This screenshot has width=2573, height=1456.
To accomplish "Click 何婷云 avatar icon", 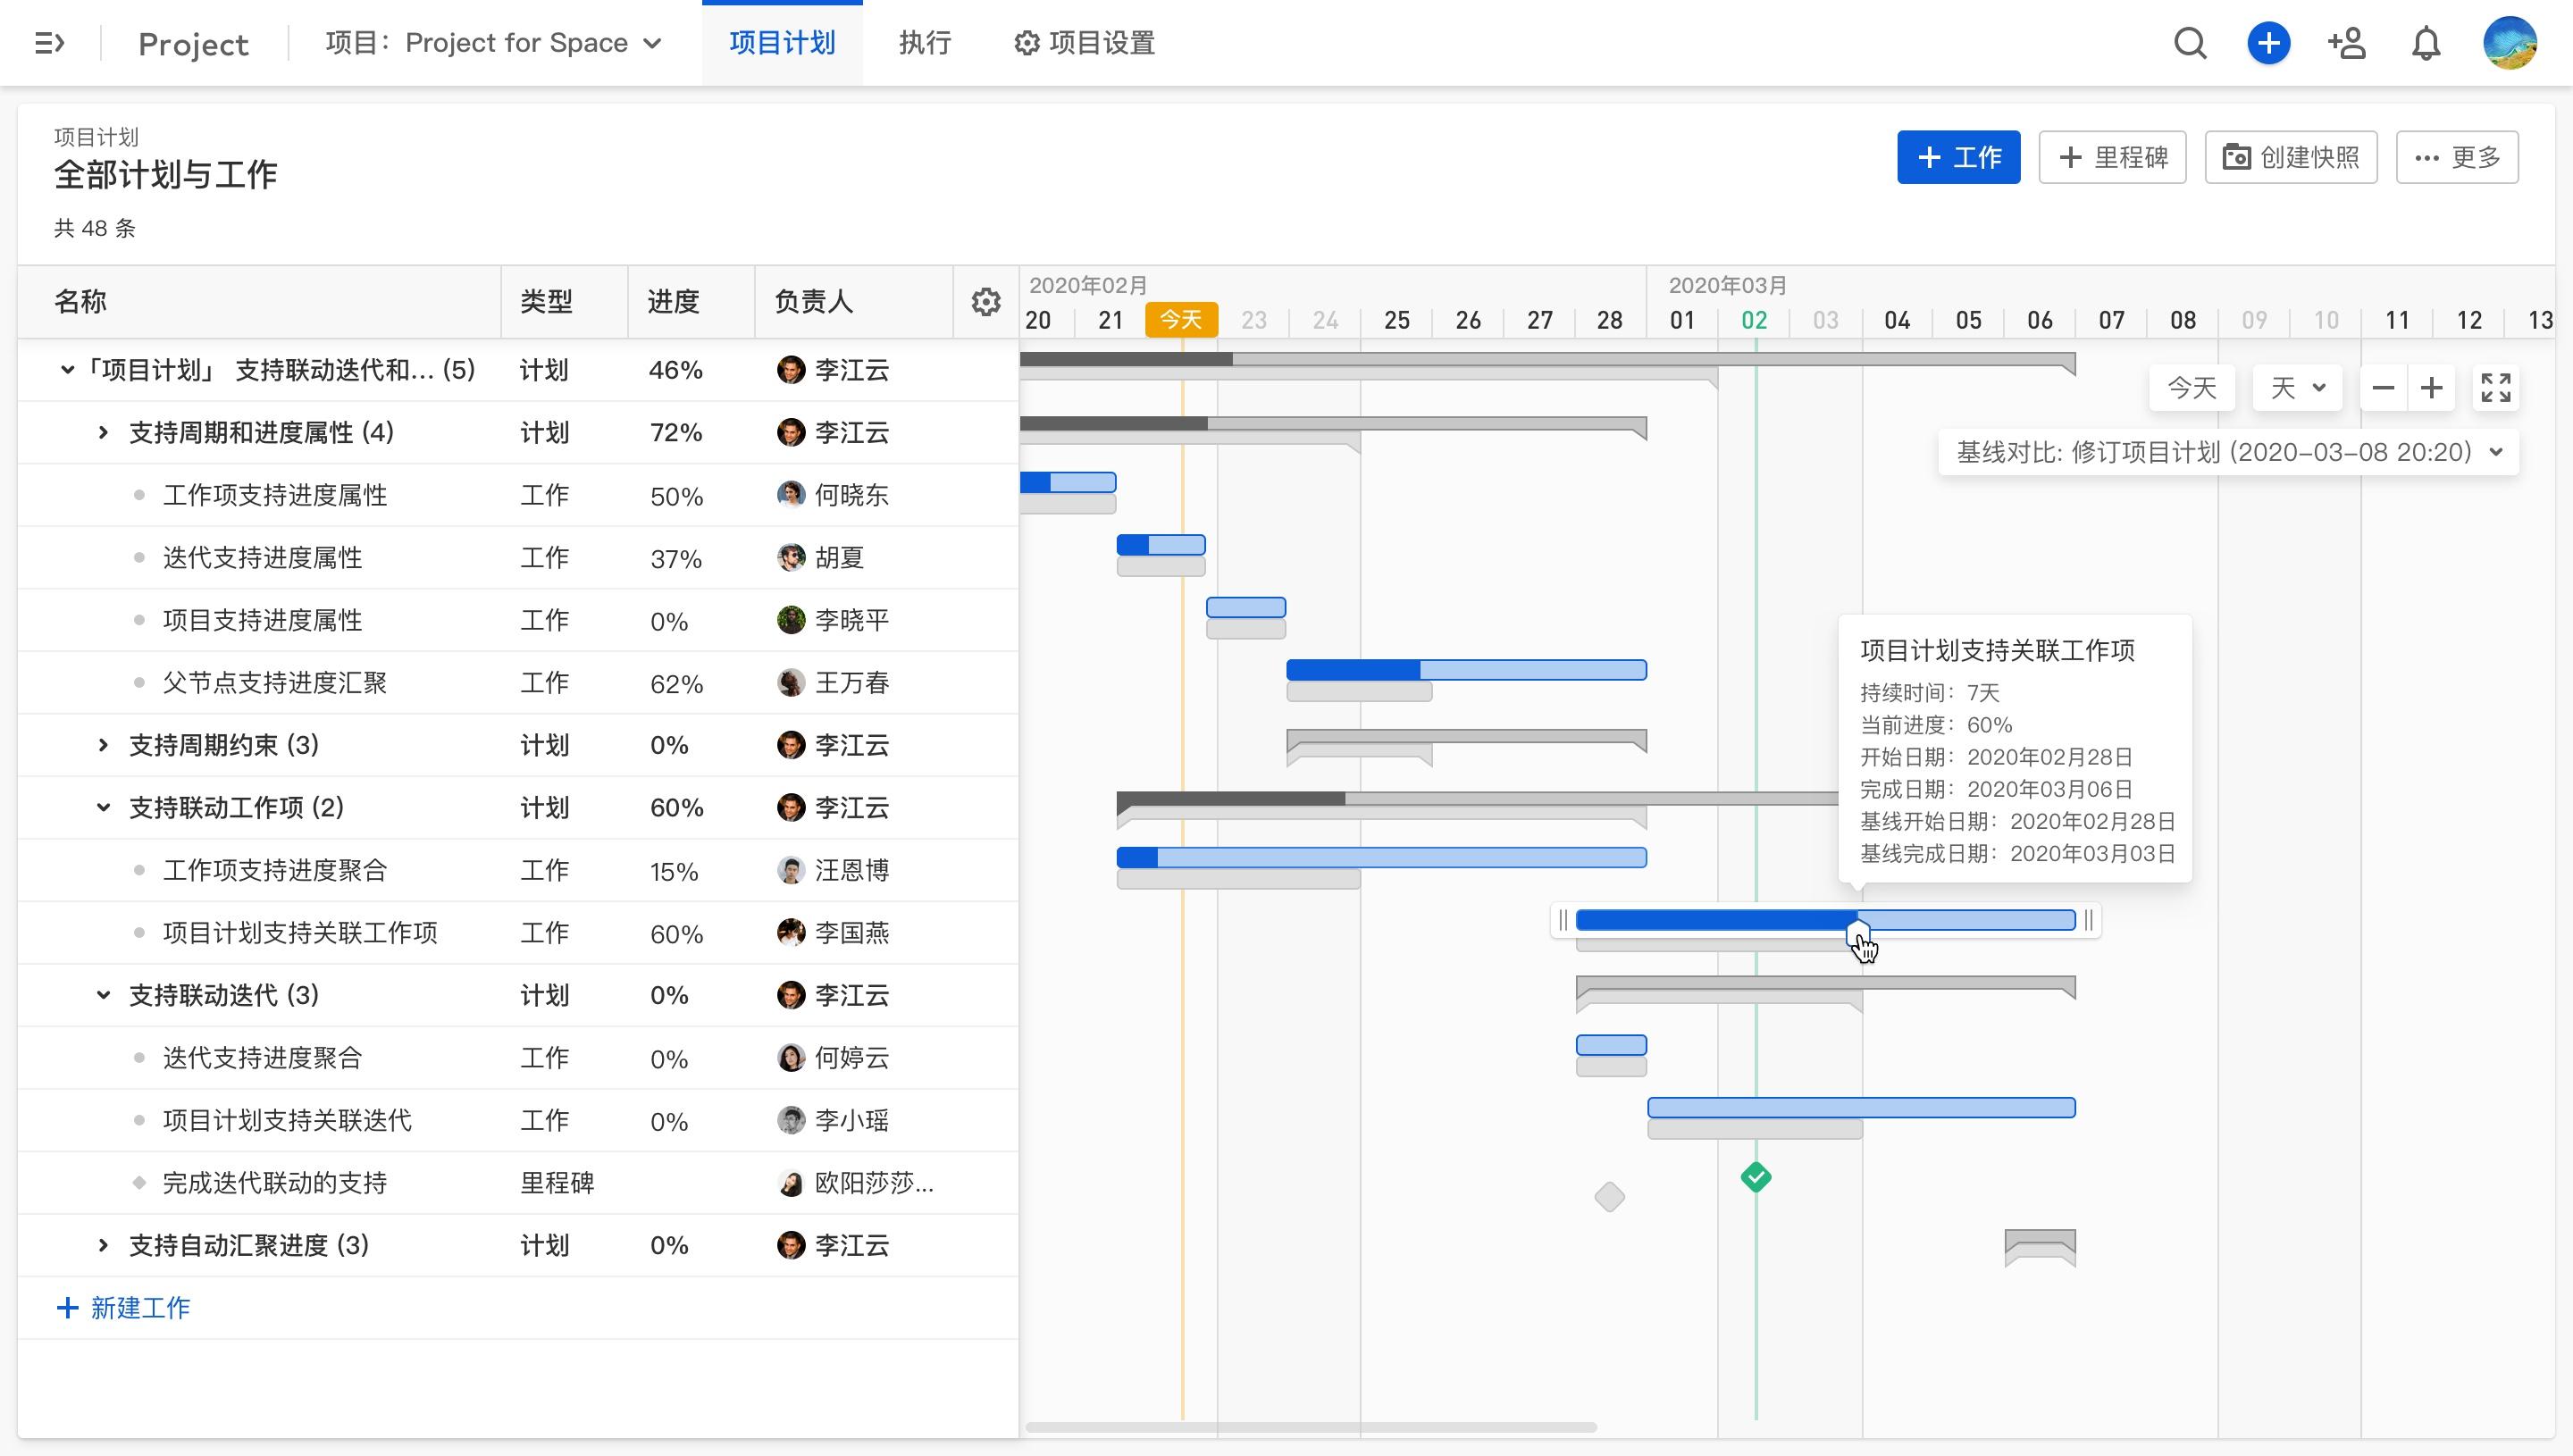I will pyautogui.click(x=791, y=1058).
